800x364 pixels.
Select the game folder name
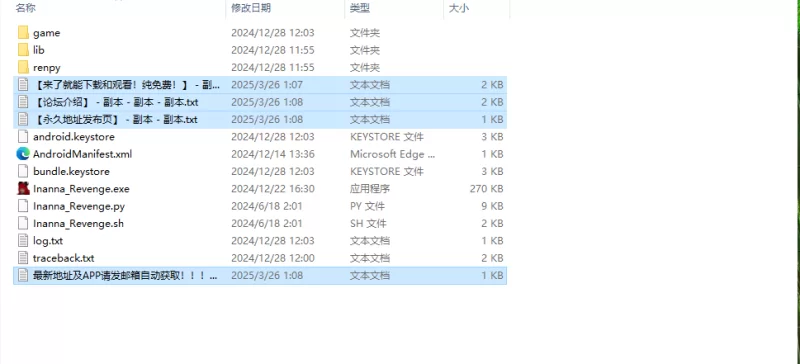click(46, 33)
